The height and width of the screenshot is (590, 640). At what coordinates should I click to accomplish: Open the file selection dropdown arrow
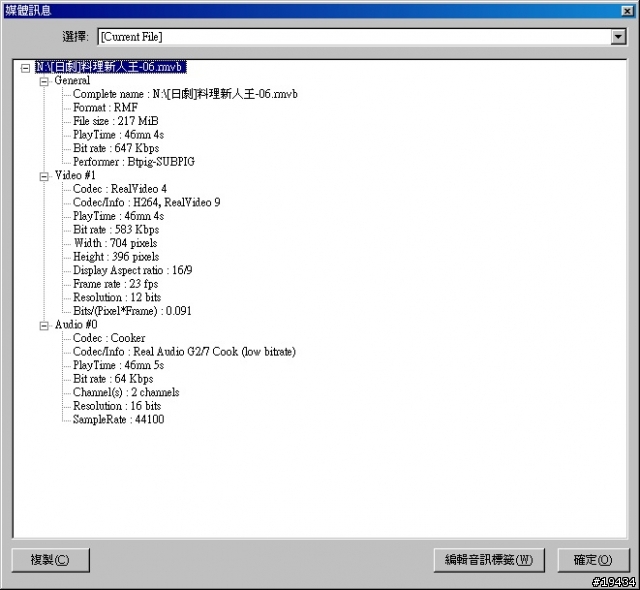[x=618, y=37]
